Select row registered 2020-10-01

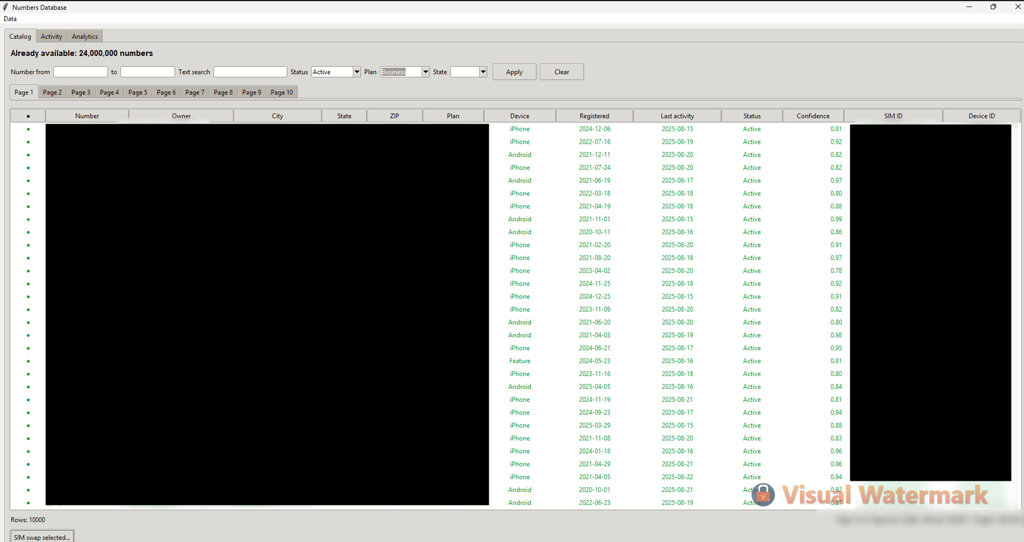coord(515,490)
